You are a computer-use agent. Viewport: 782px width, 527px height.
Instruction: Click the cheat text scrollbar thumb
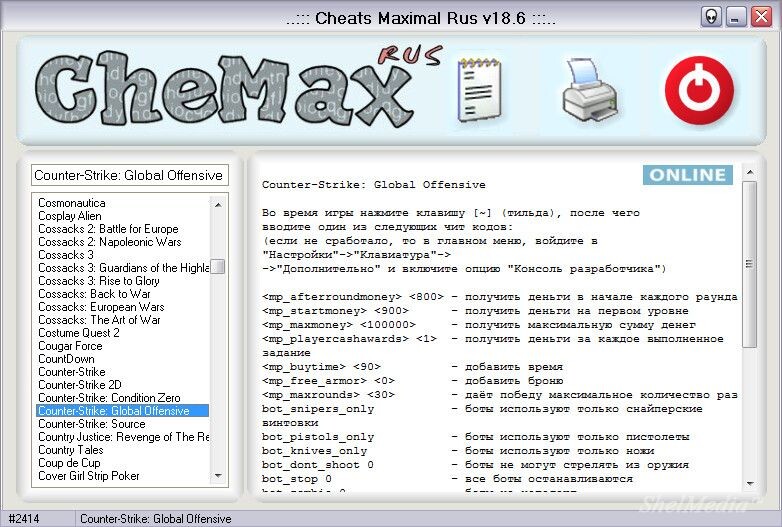click(x=750, y=264)
